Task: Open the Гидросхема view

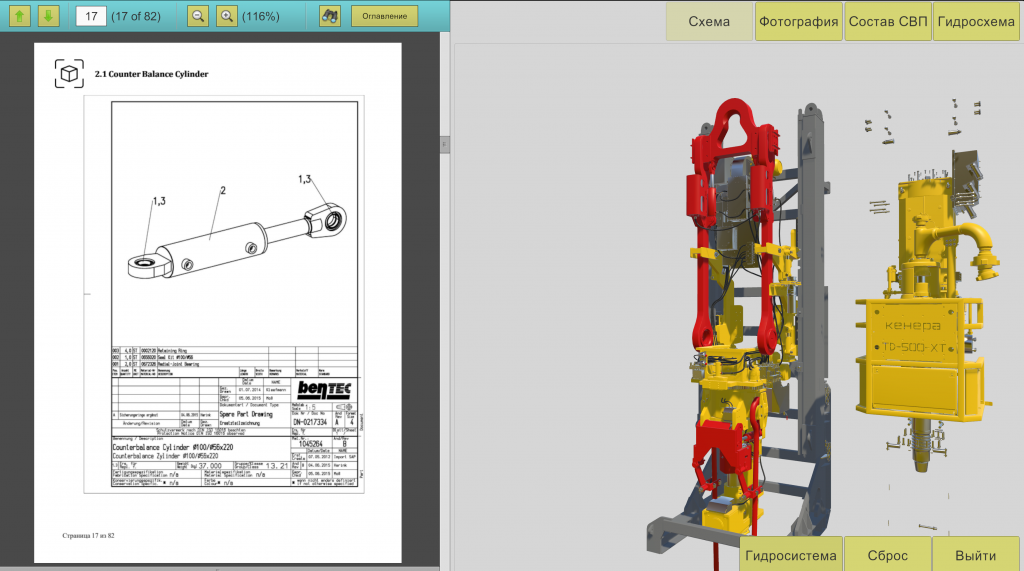Action: [x=976, y=22]
